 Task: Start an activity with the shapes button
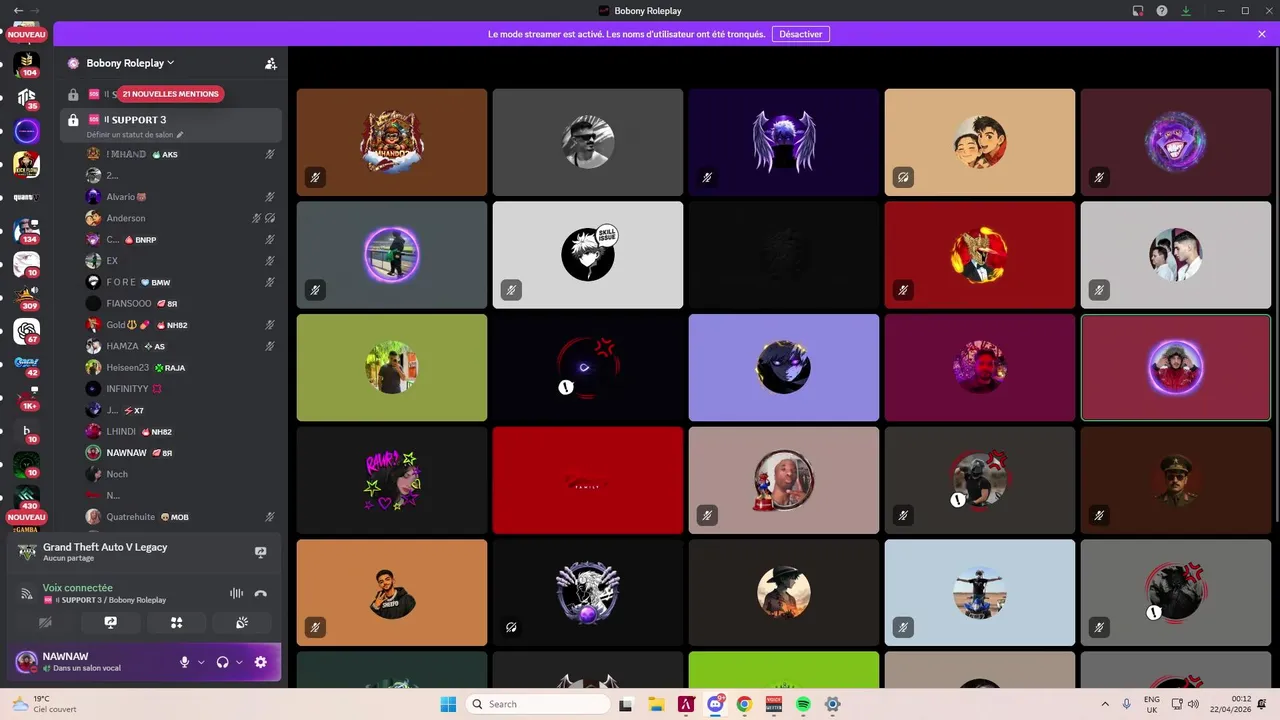tap(176, 622)
